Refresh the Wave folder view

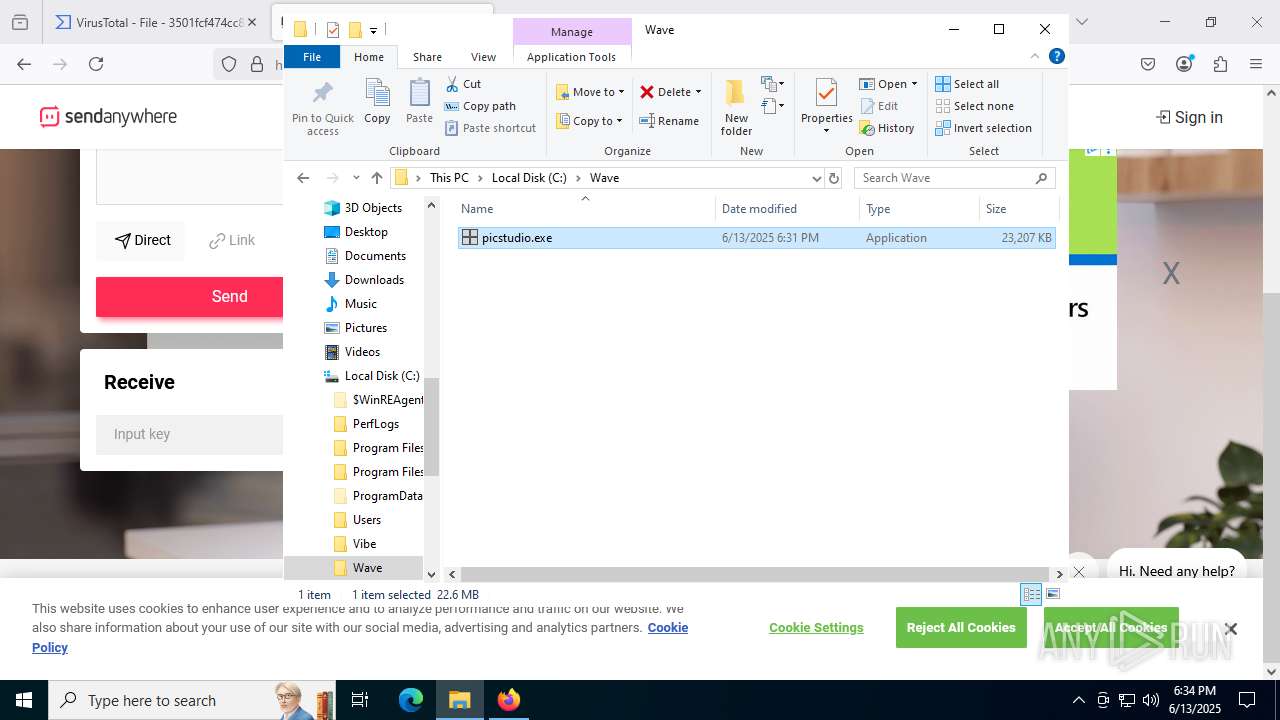click(834, 178)
